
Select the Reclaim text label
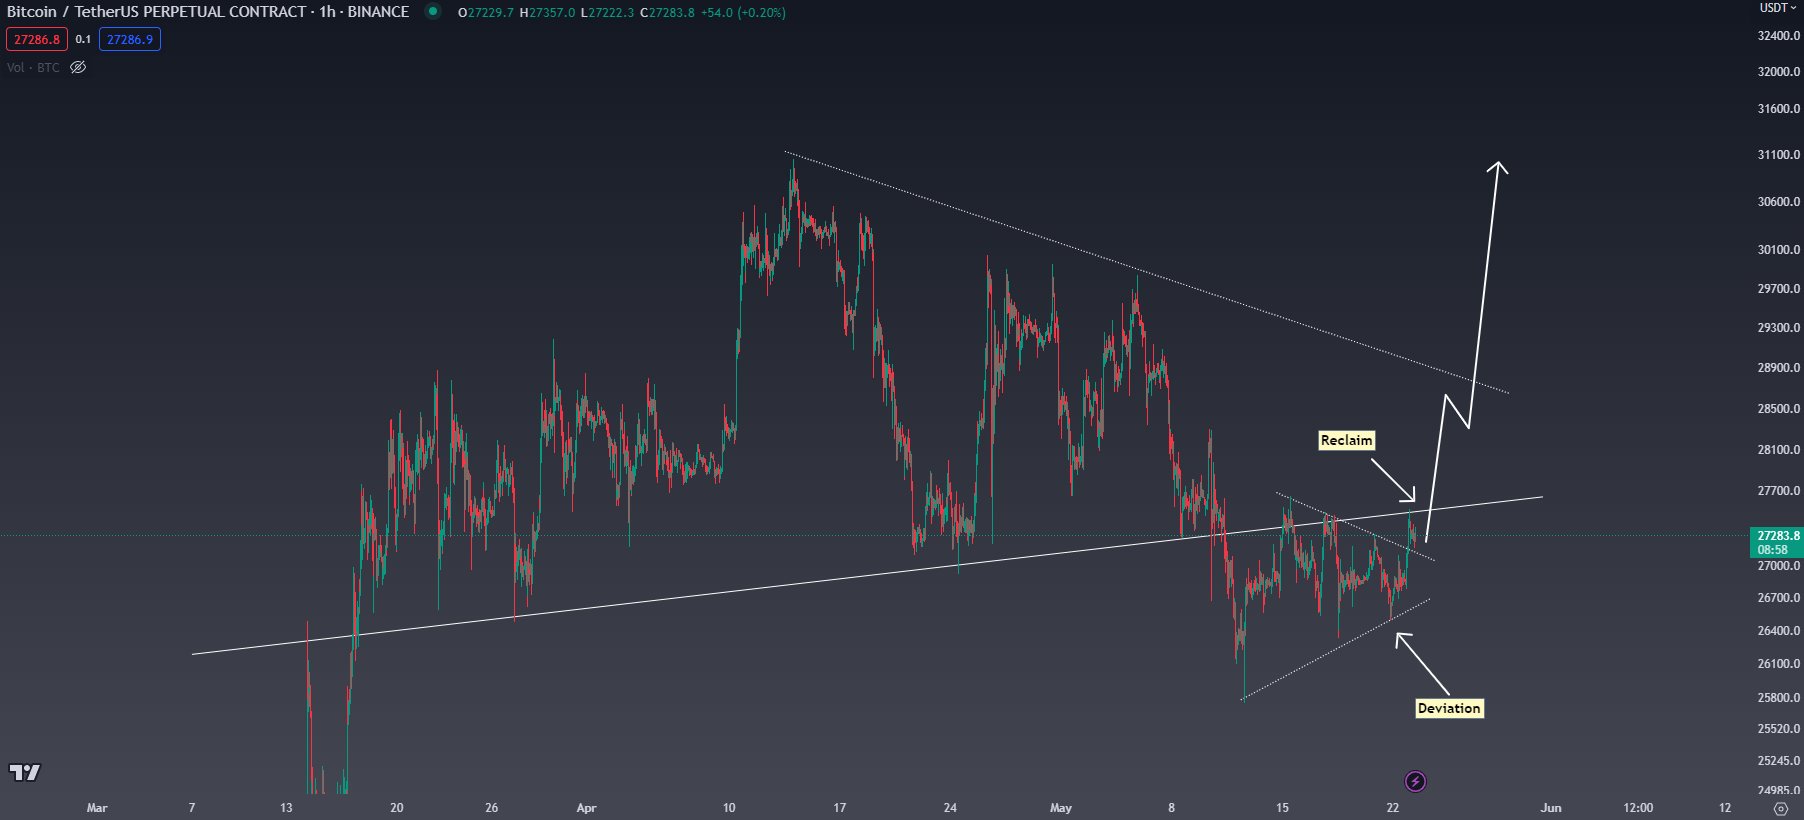(1346, 440)
